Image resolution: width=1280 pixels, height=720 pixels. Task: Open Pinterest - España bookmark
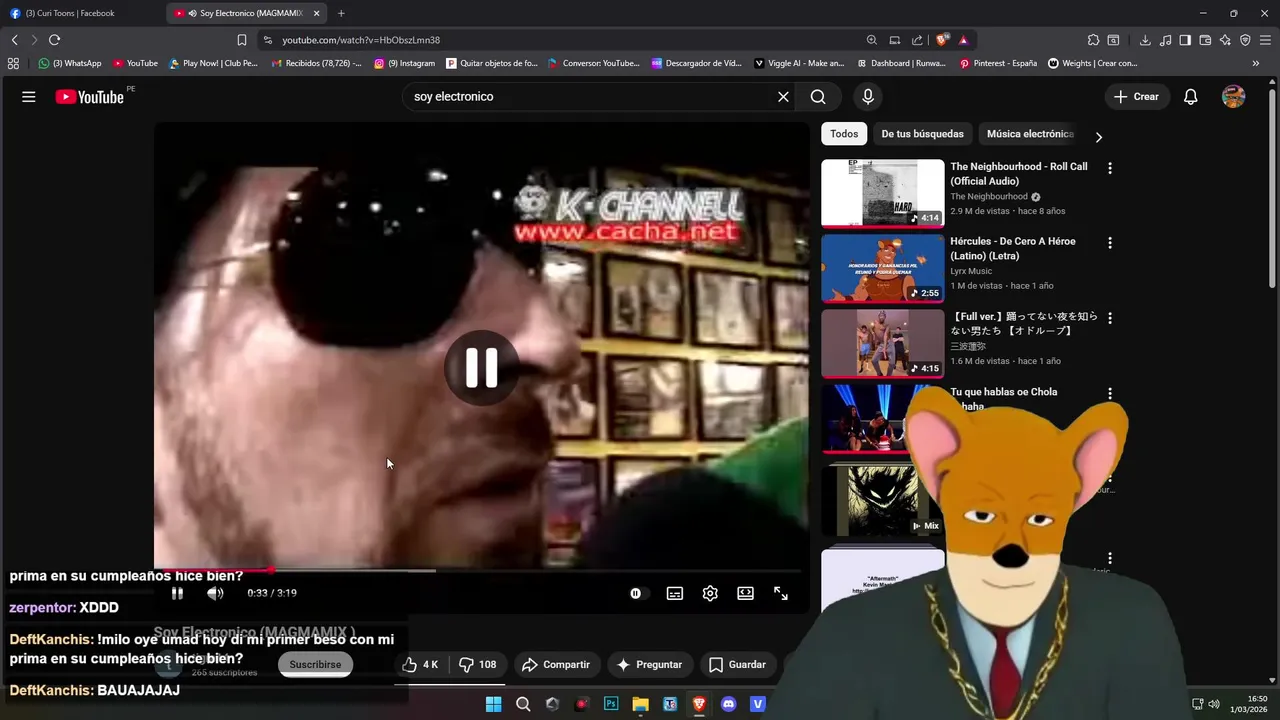pos(998,63)
